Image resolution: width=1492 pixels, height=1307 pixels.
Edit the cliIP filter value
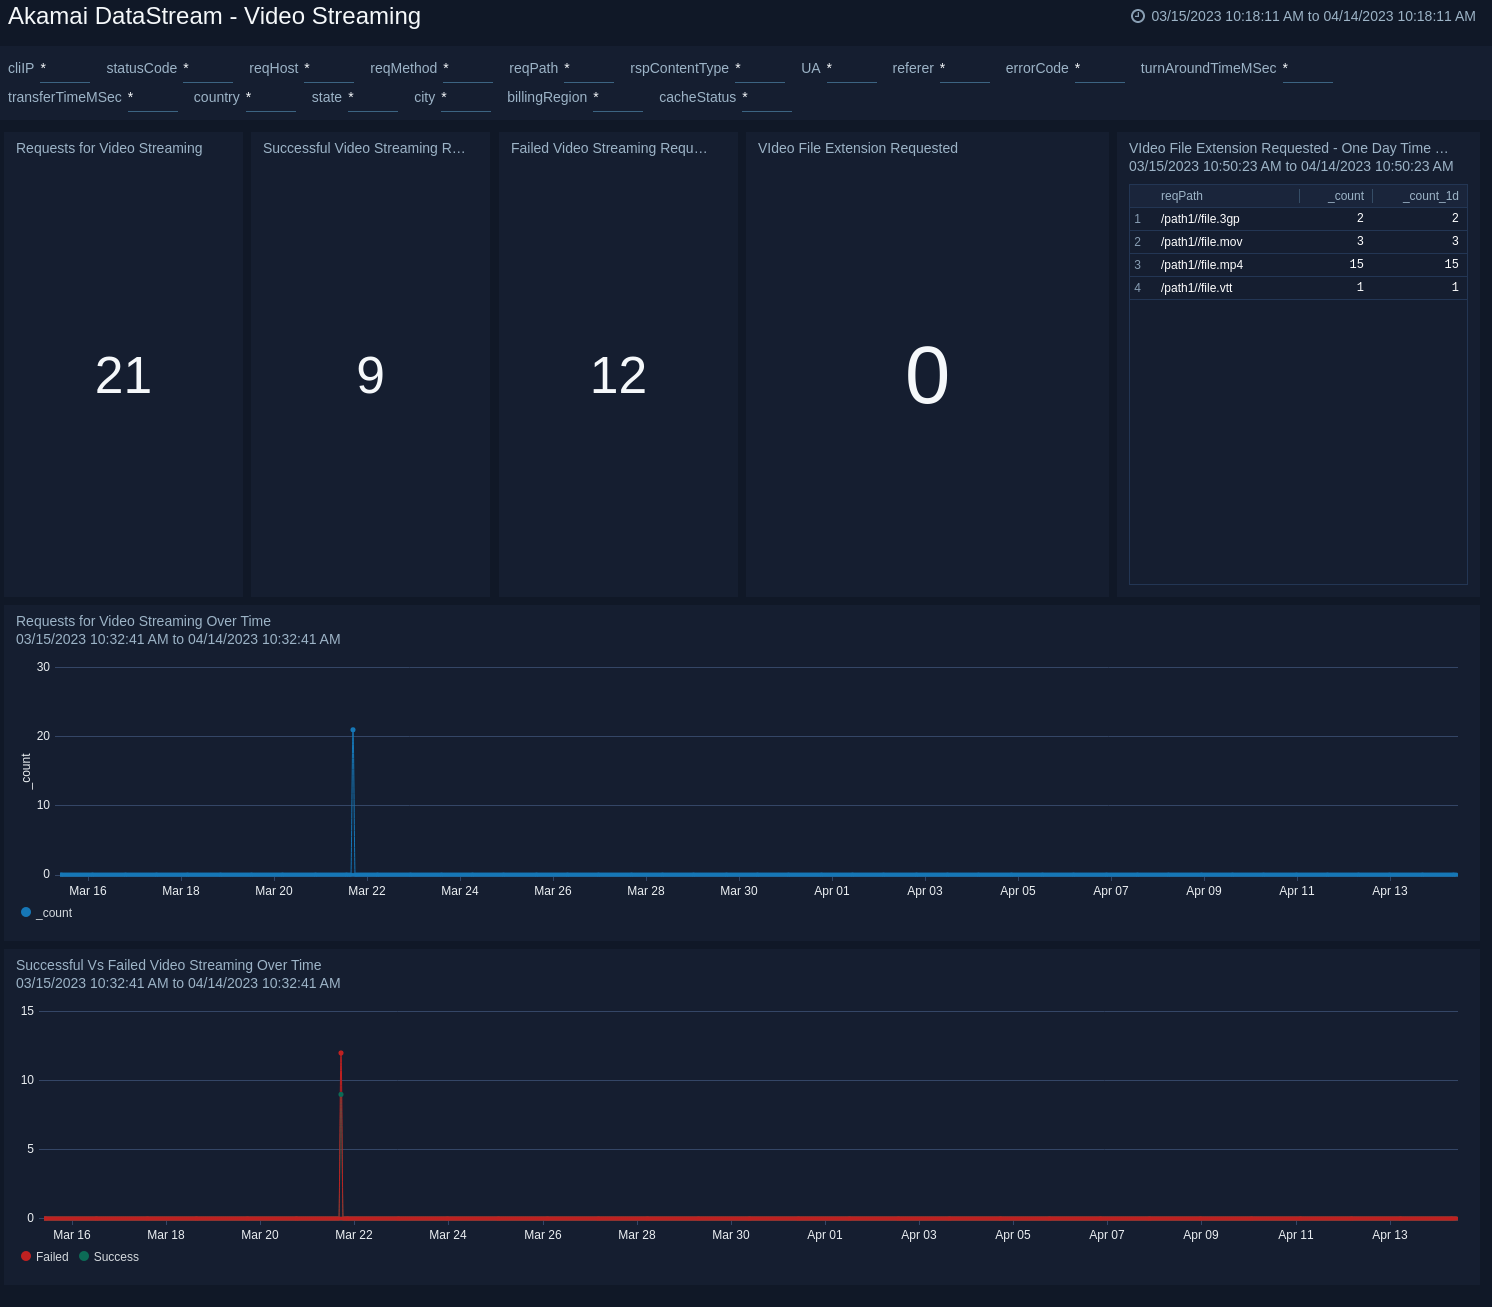coord(66,70)
